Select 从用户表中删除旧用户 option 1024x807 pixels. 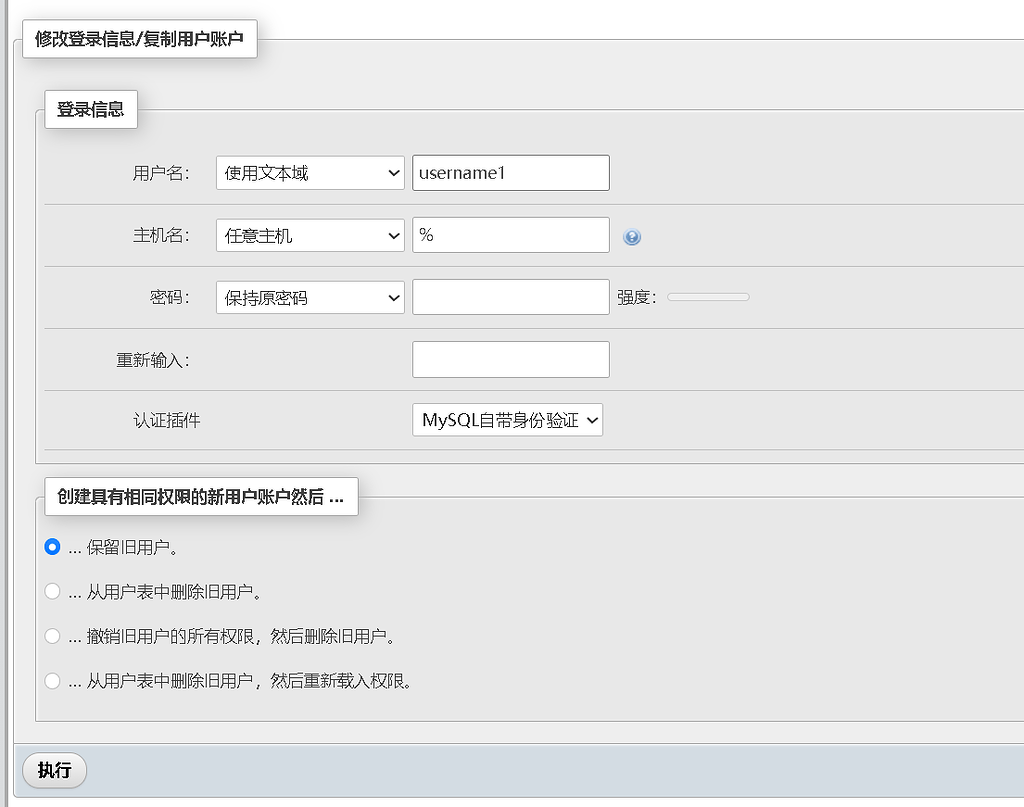coord(52,591)
